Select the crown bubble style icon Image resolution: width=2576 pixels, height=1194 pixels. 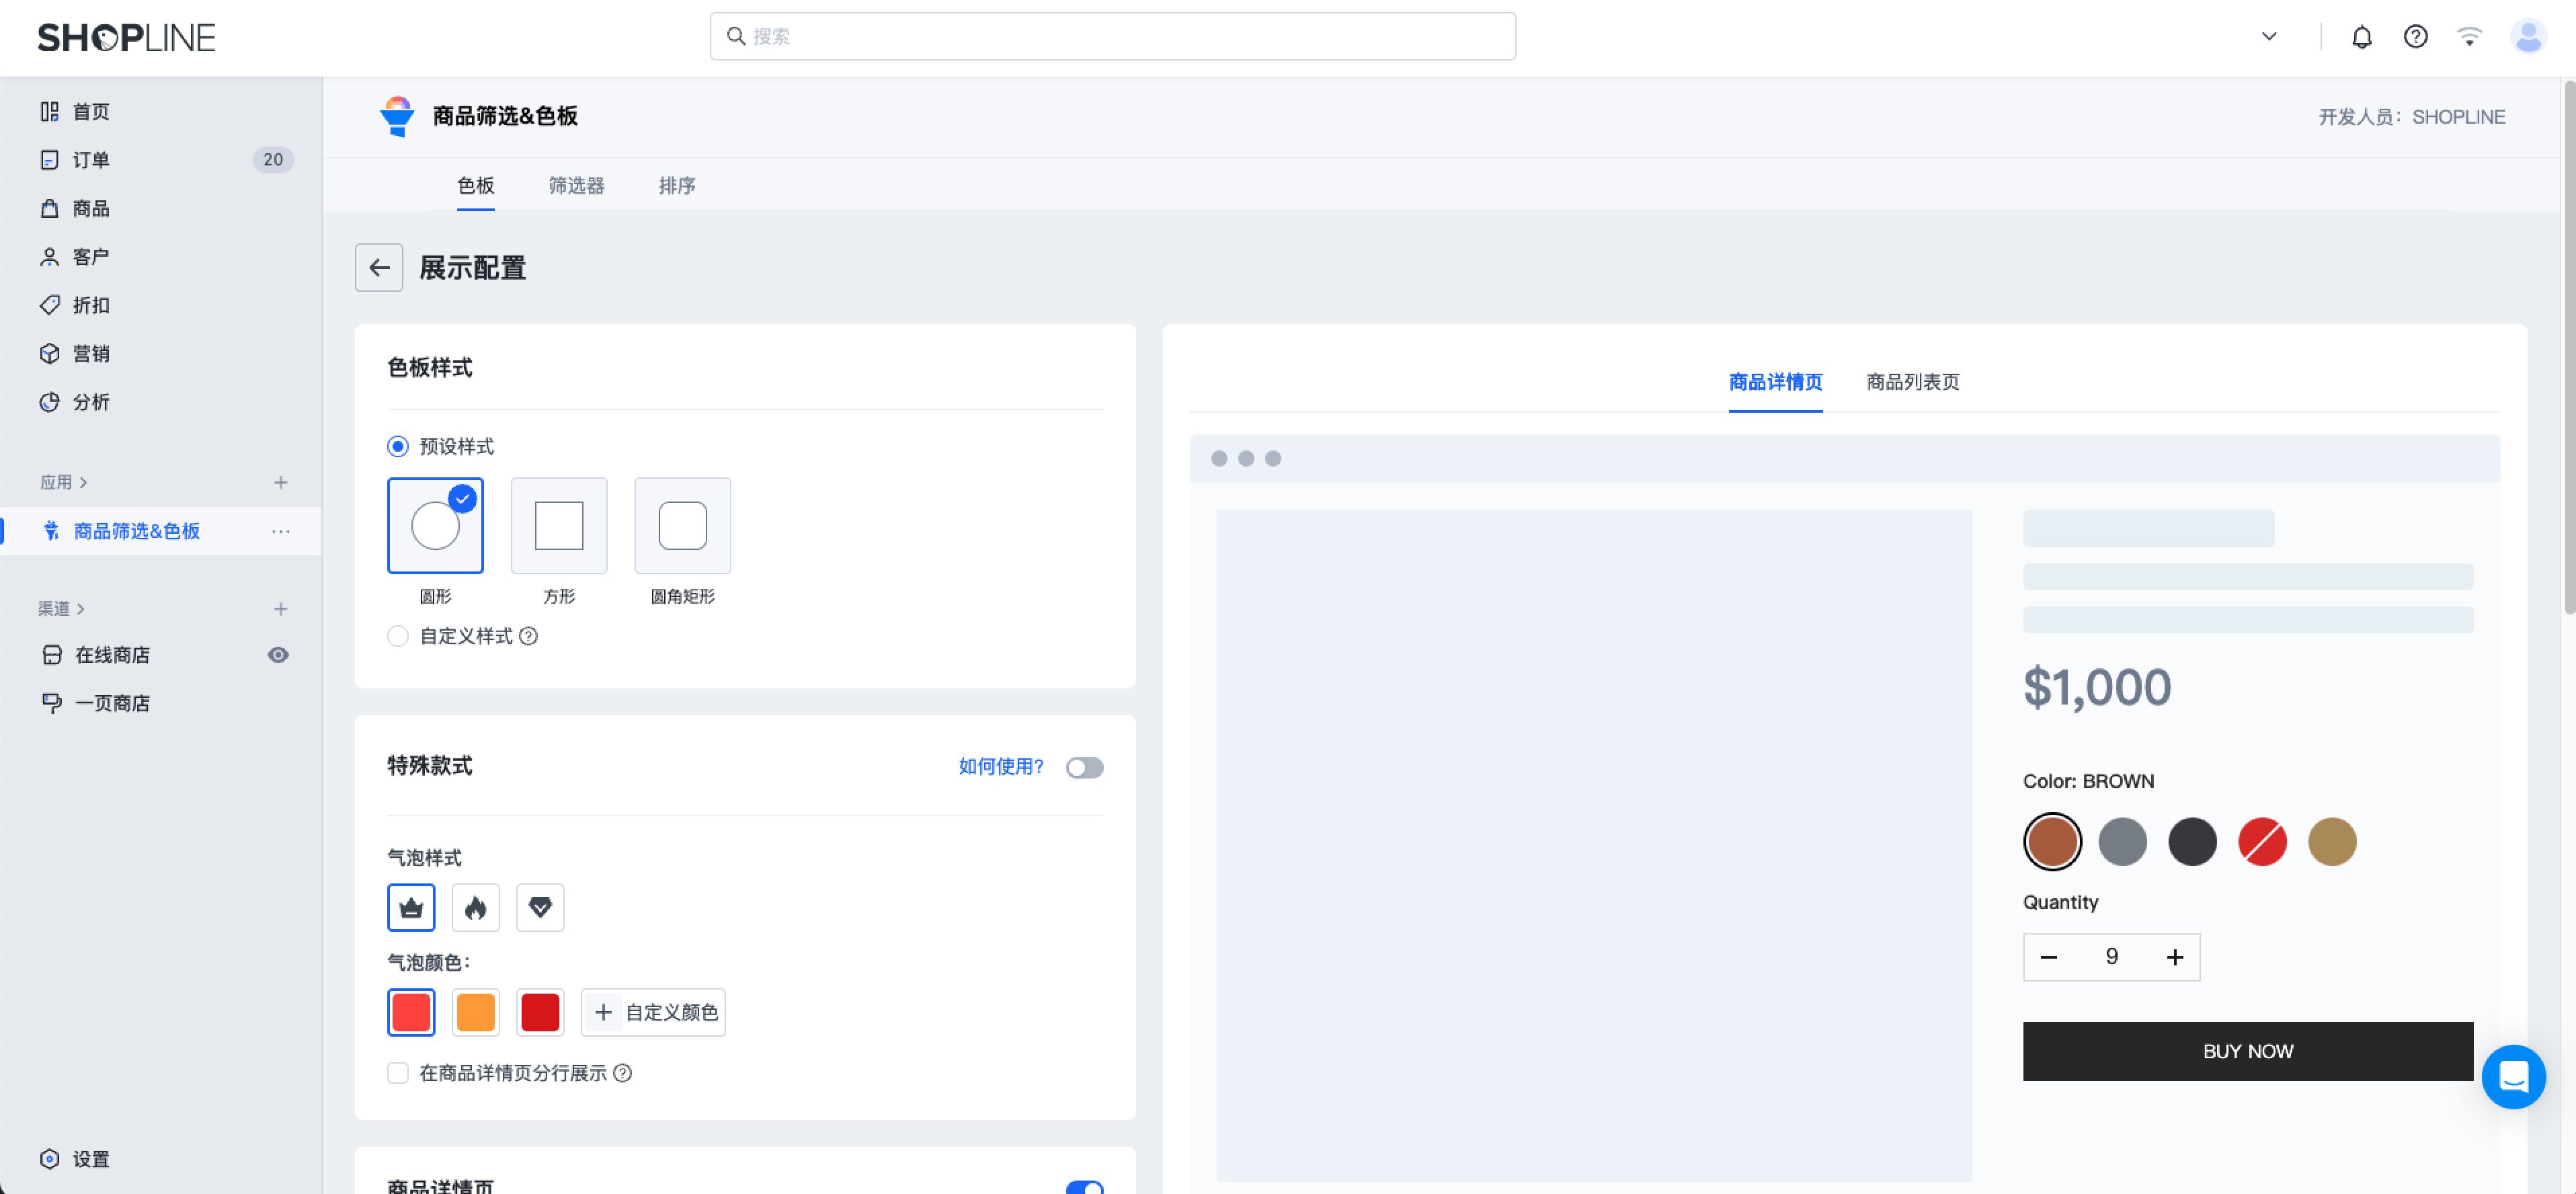pos(411,907)
